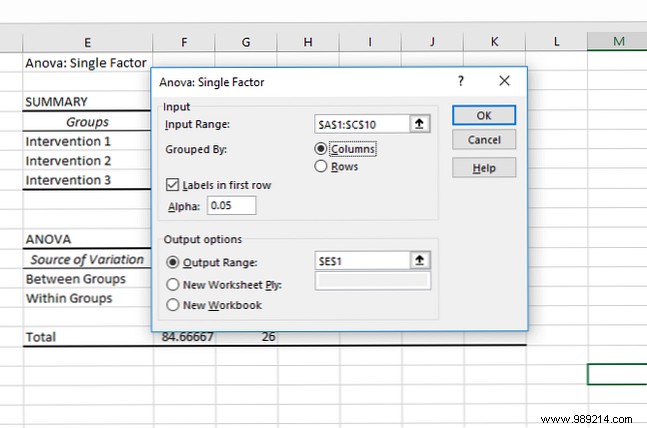Click the Cancel button
The width and height of the screenshot is (647, 428).
tap(484, 140)
